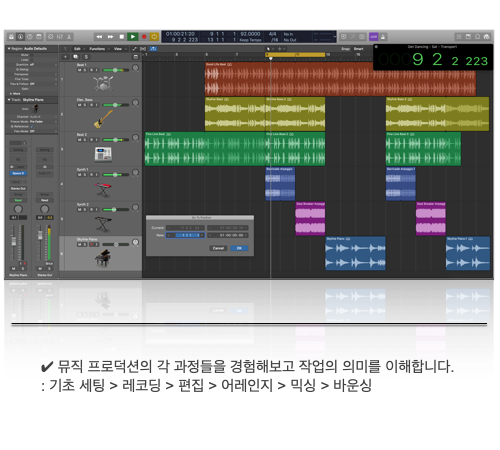500x450 pixels.
Task: Click OK in Go To Position dialog
Action: [239, 248]
